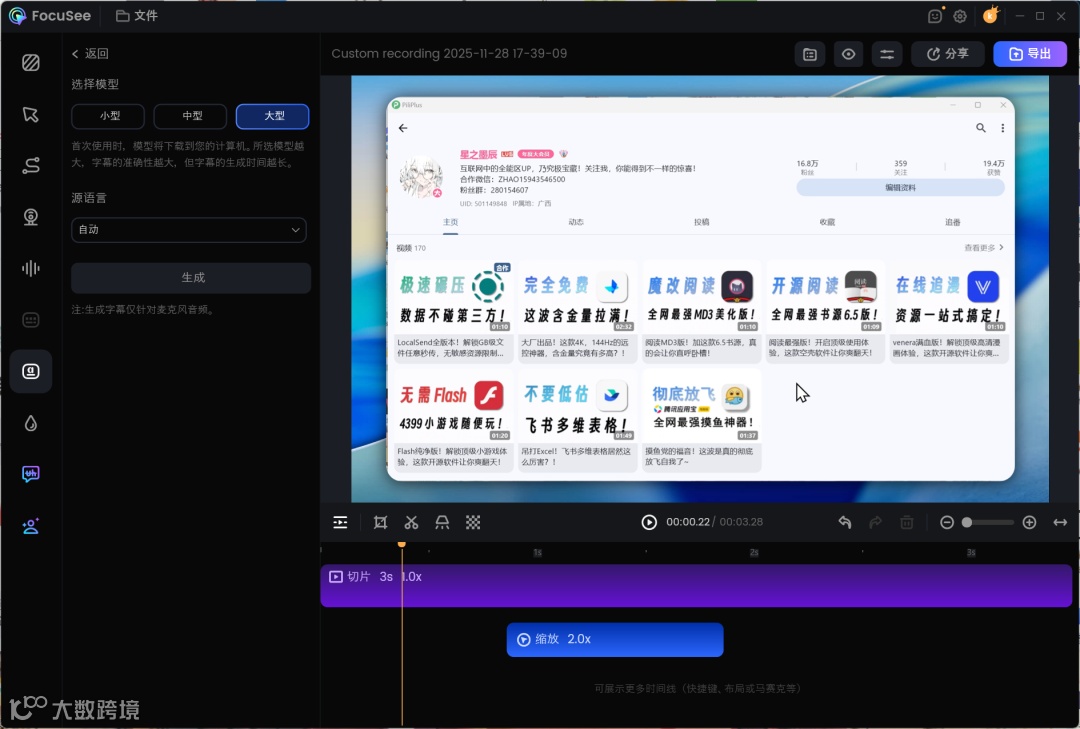This screenshot has height=729, width=1080.
Task: Open the 极速硬压 video thumbnail
Action: [x=453, y=298]
